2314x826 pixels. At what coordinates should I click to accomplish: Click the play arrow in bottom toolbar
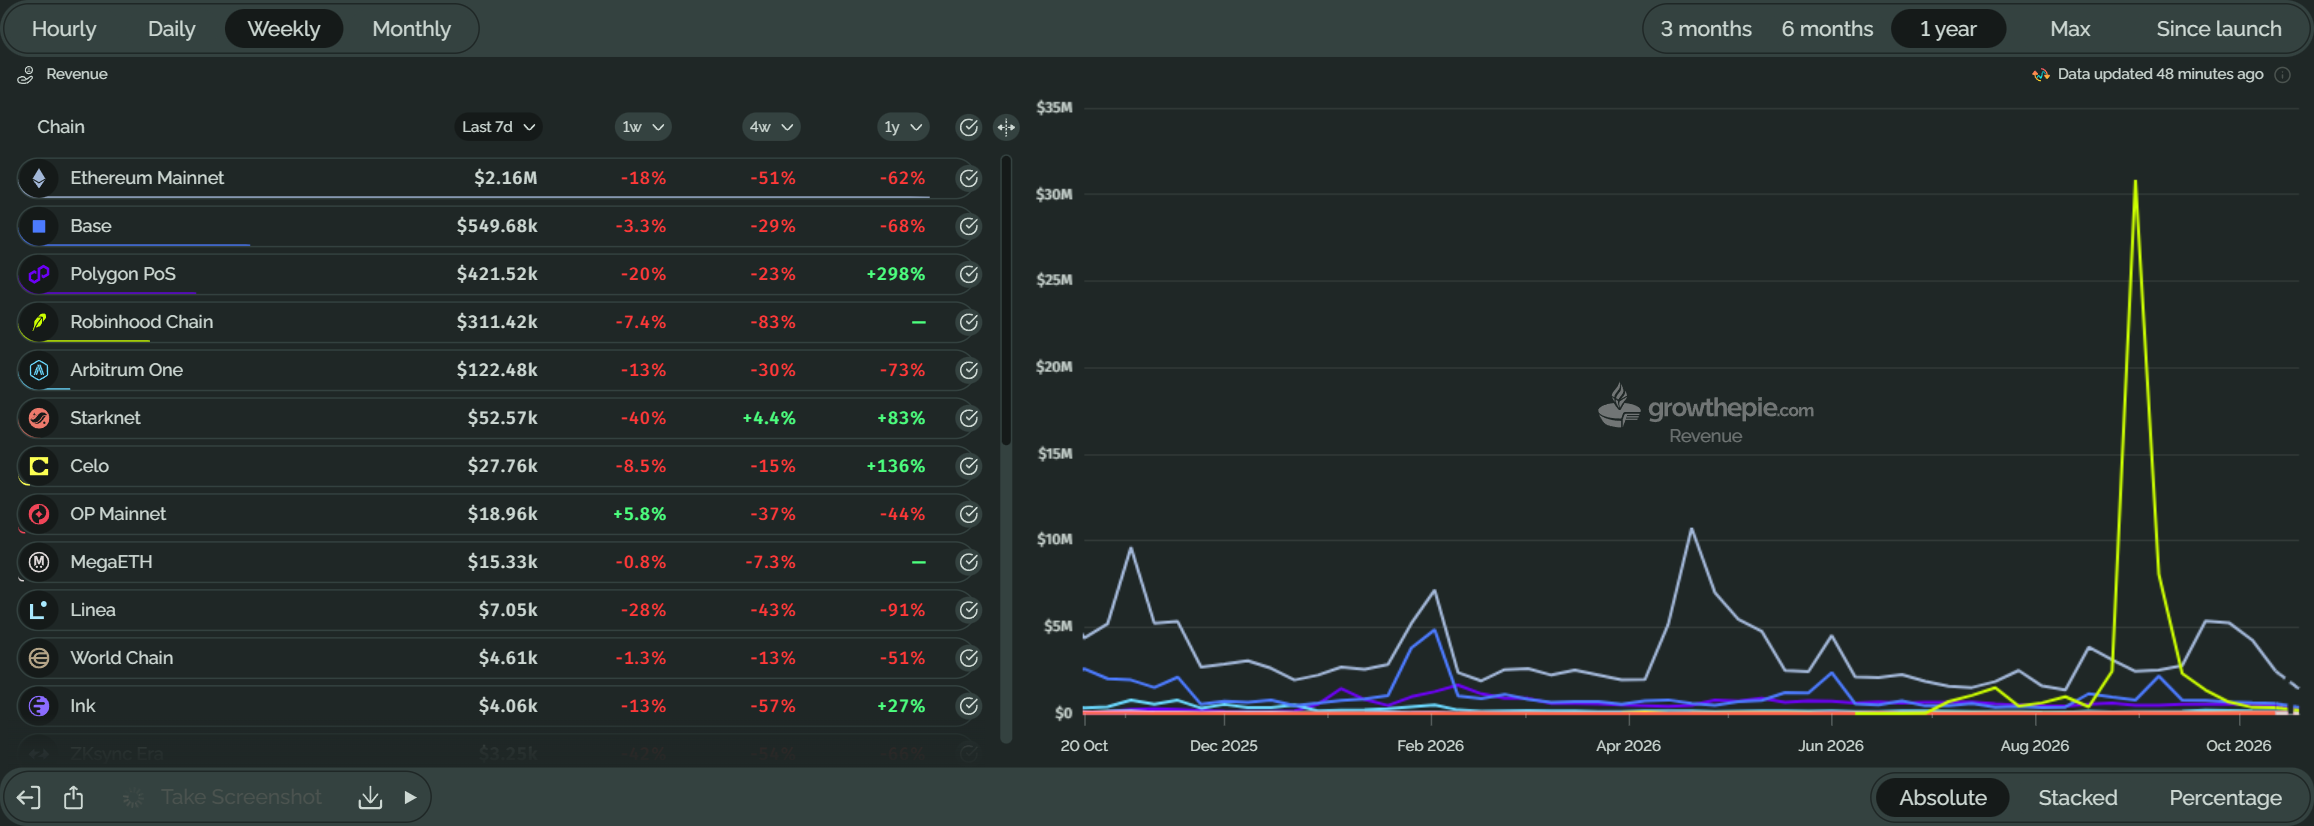coord(410,797)
